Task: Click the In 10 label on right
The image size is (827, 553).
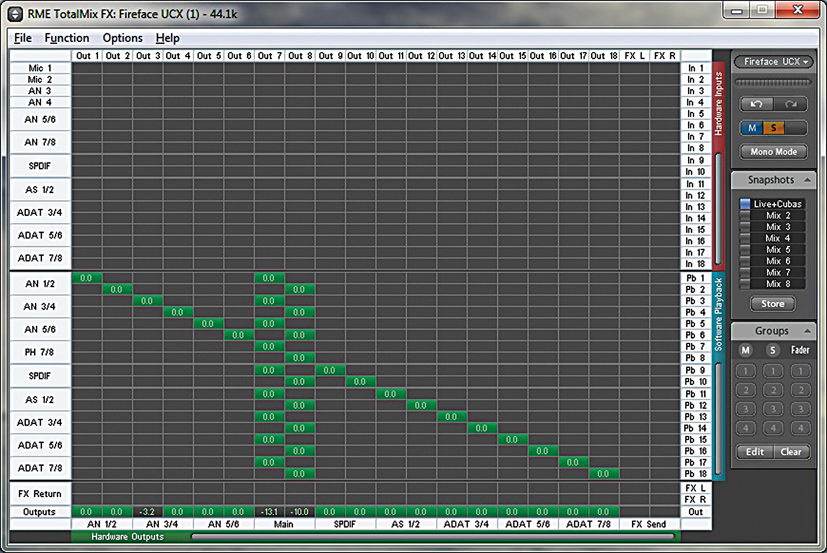Action: (696, 171)
